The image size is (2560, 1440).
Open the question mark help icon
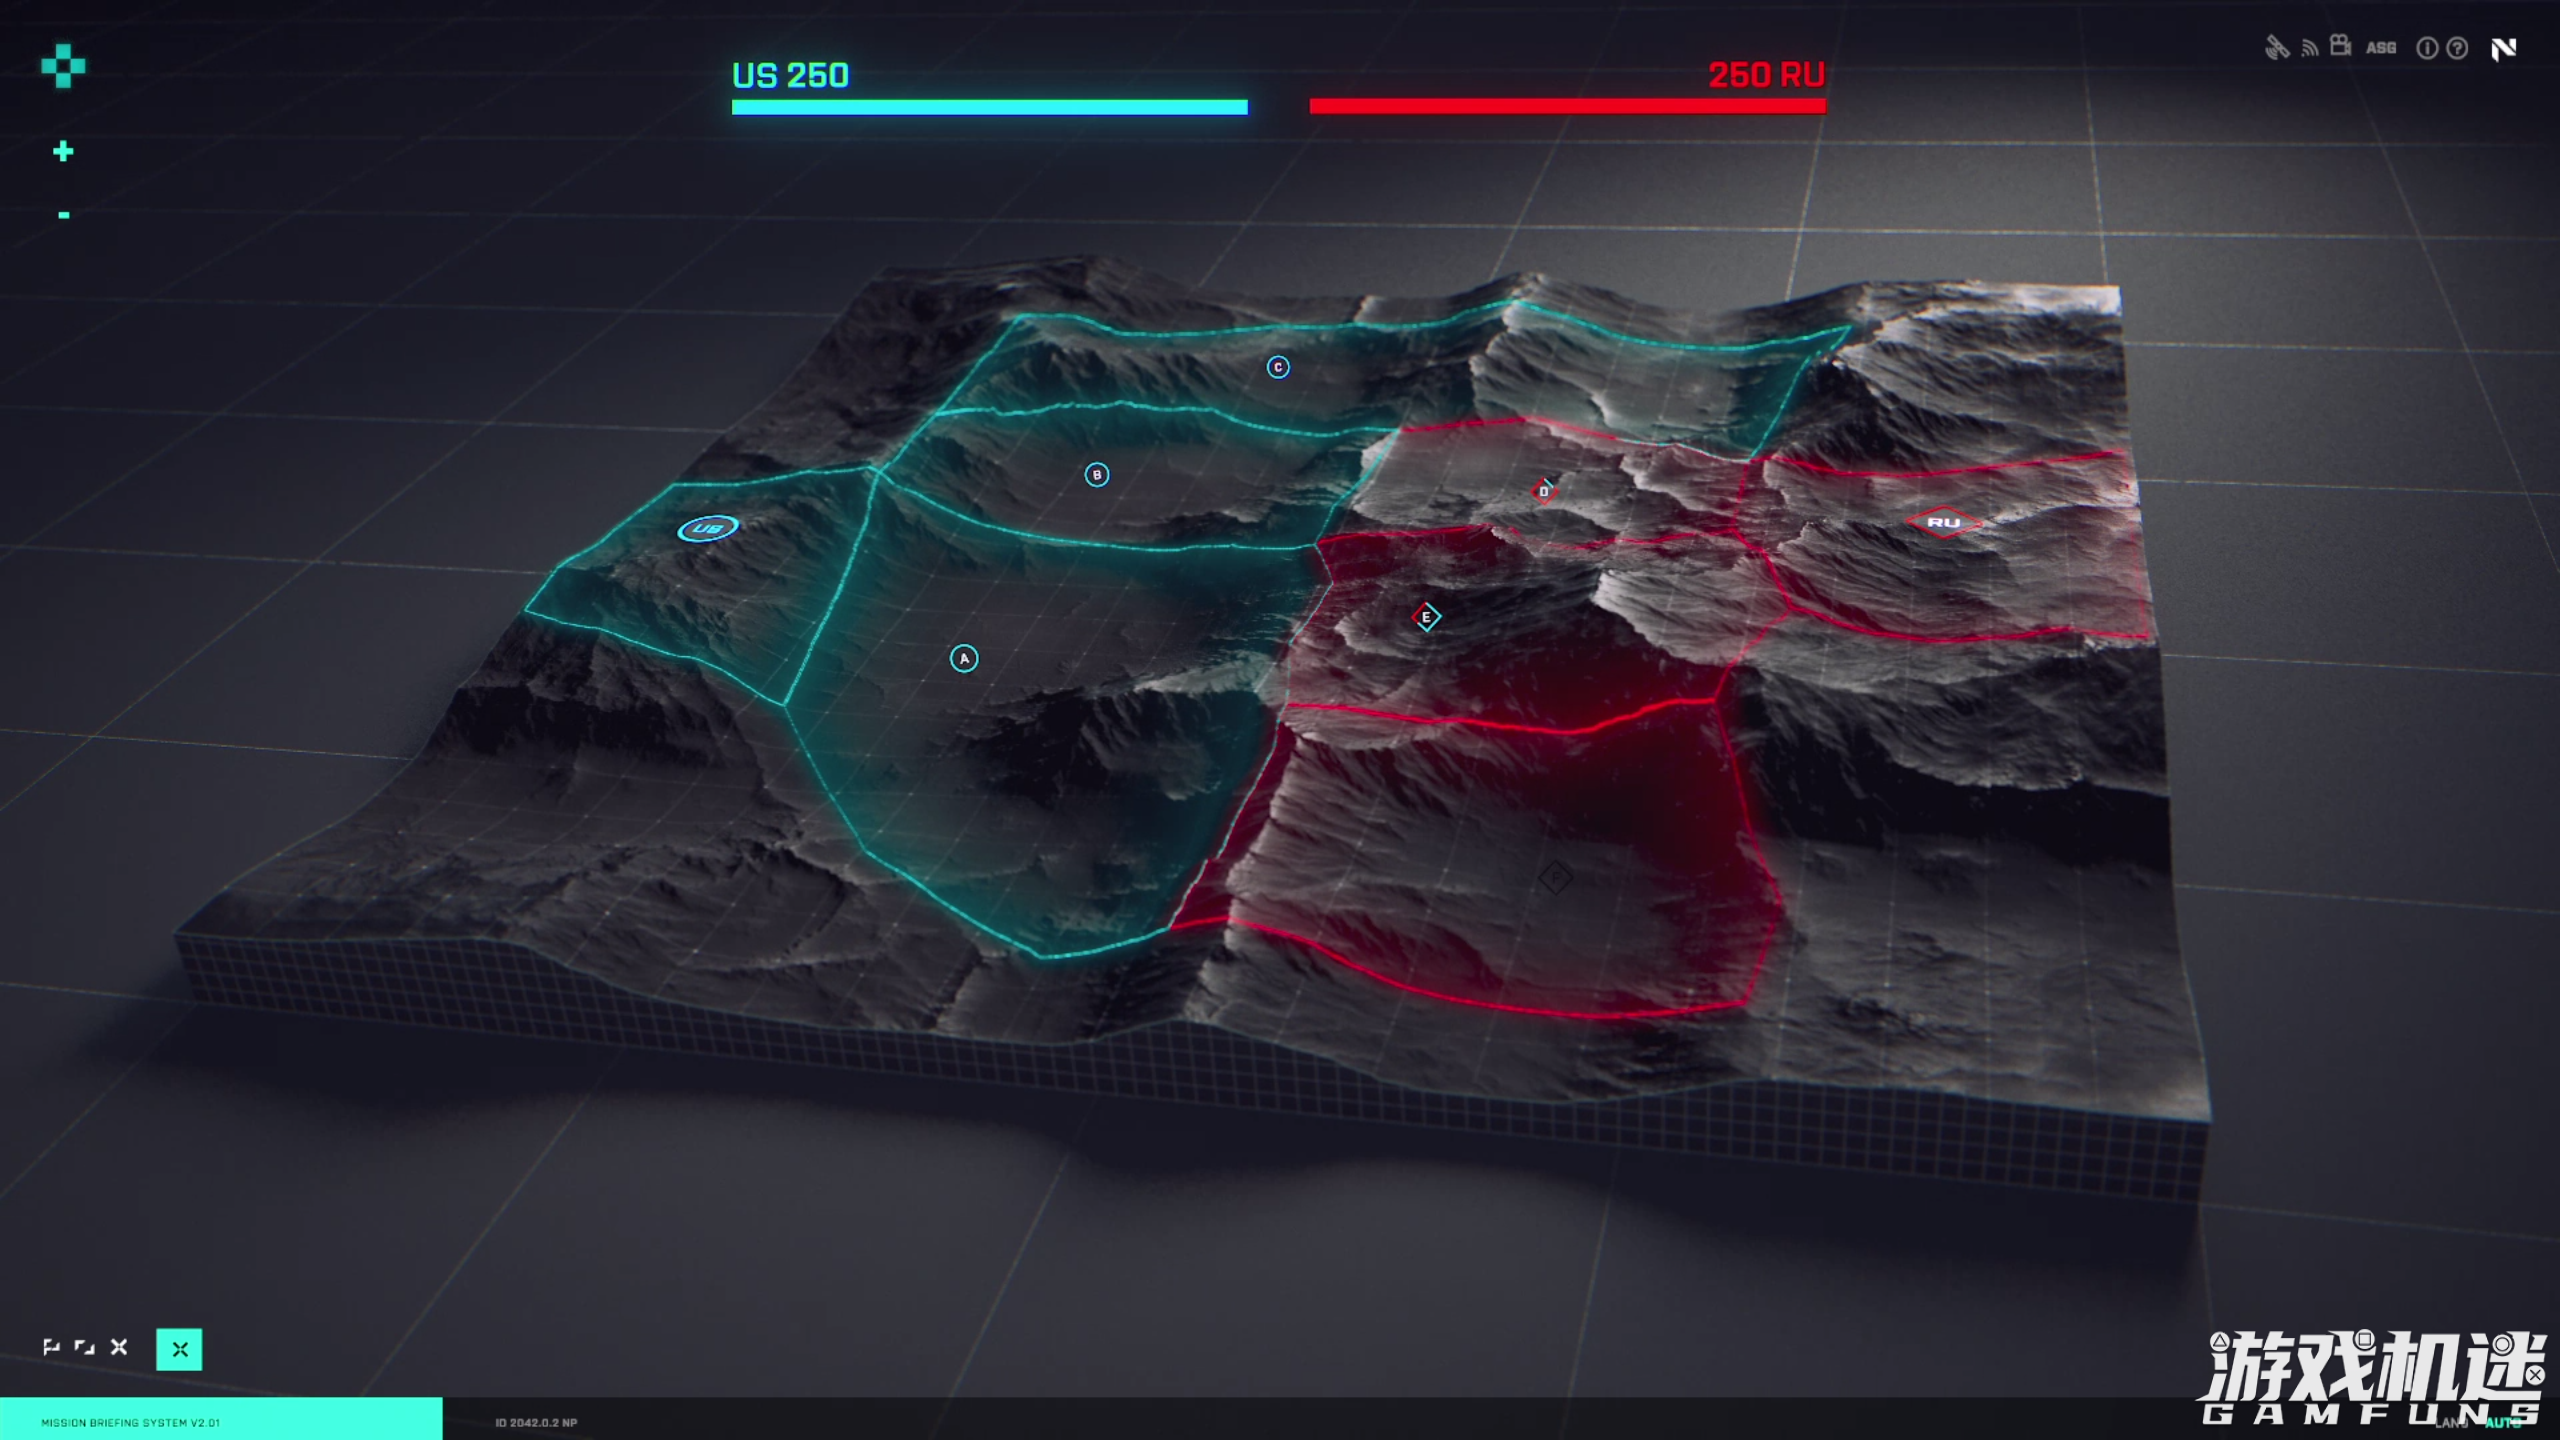coord(2457,48)
